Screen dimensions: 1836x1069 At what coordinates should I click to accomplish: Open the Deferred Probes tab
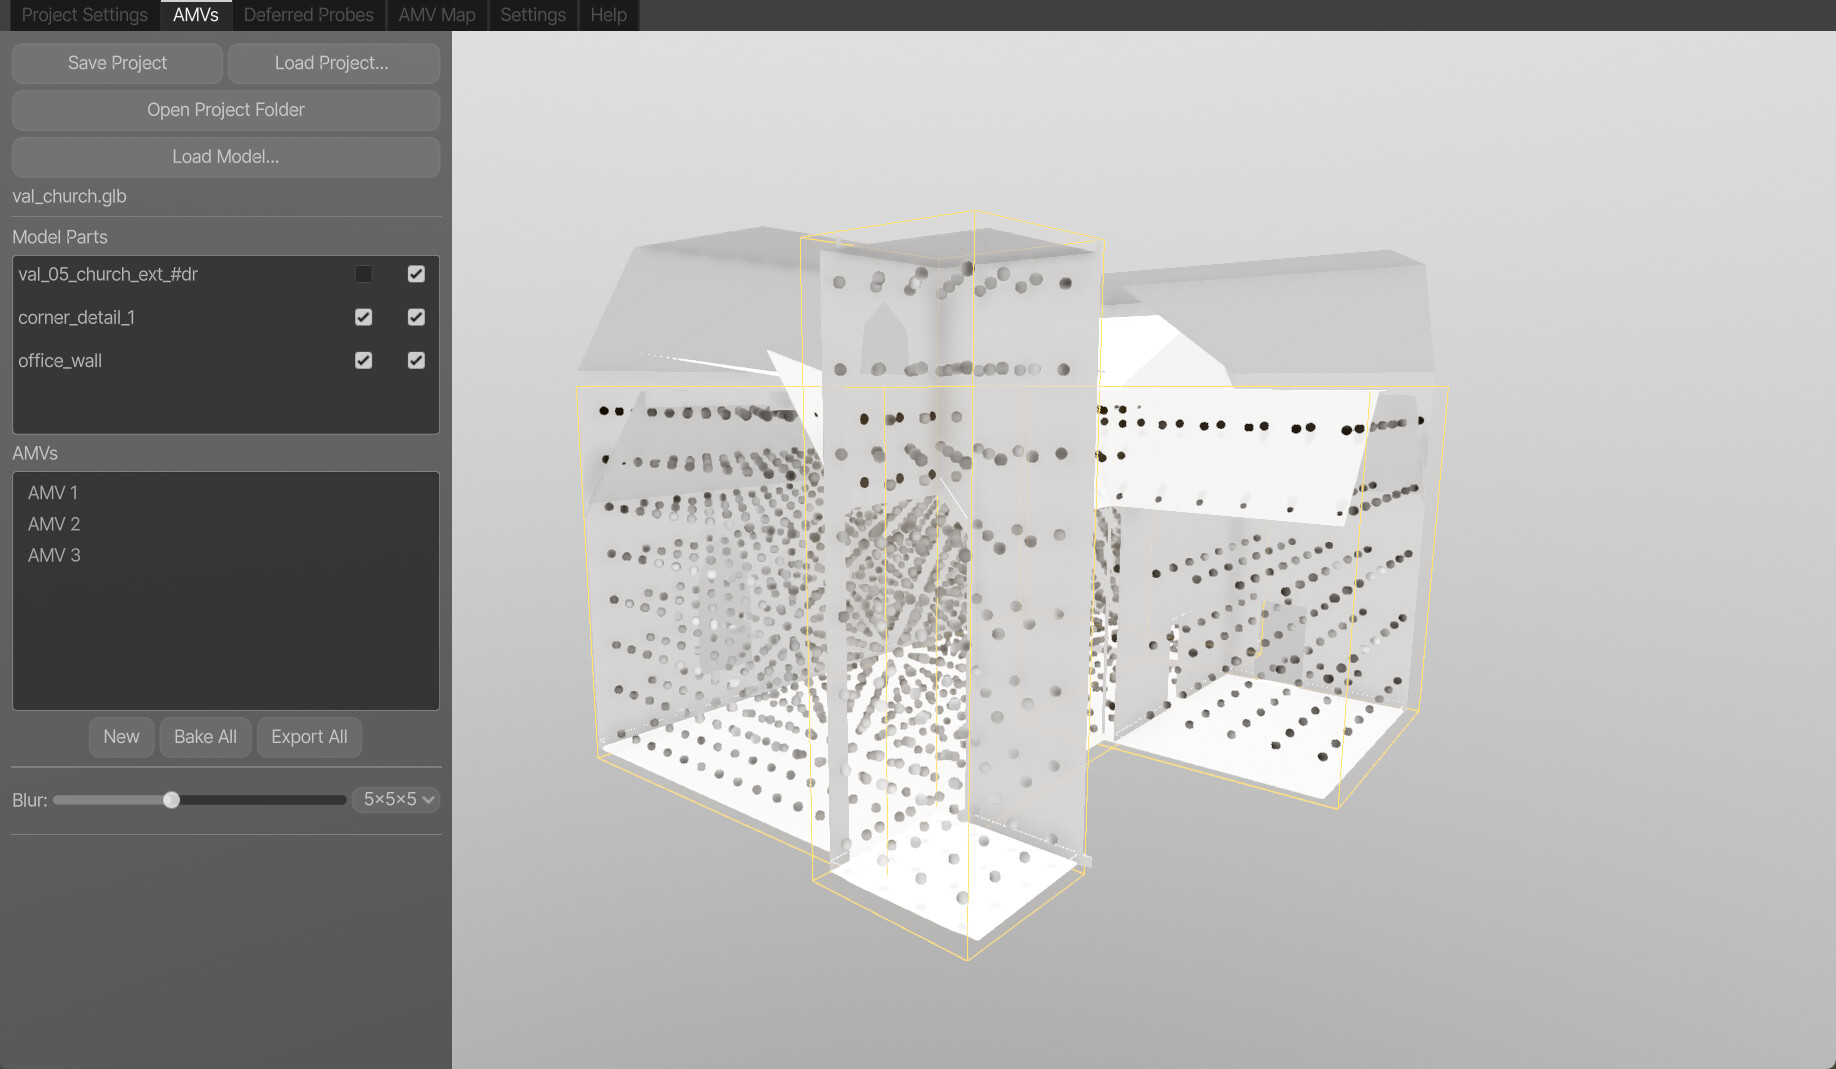coord(308,15)
